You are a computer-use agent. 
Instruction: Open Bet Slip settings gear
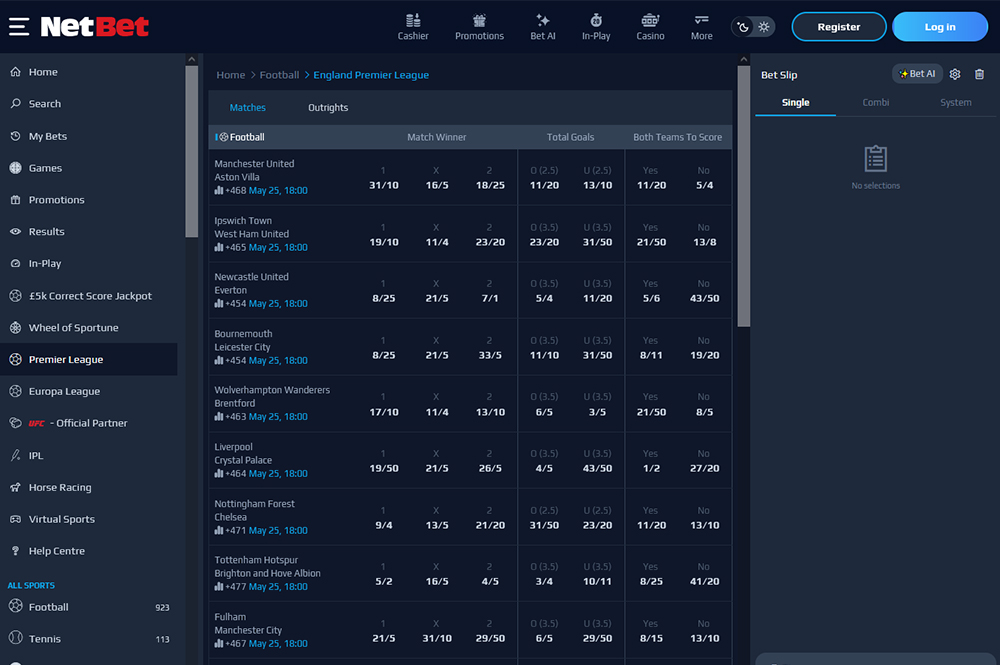coord(955,75)
